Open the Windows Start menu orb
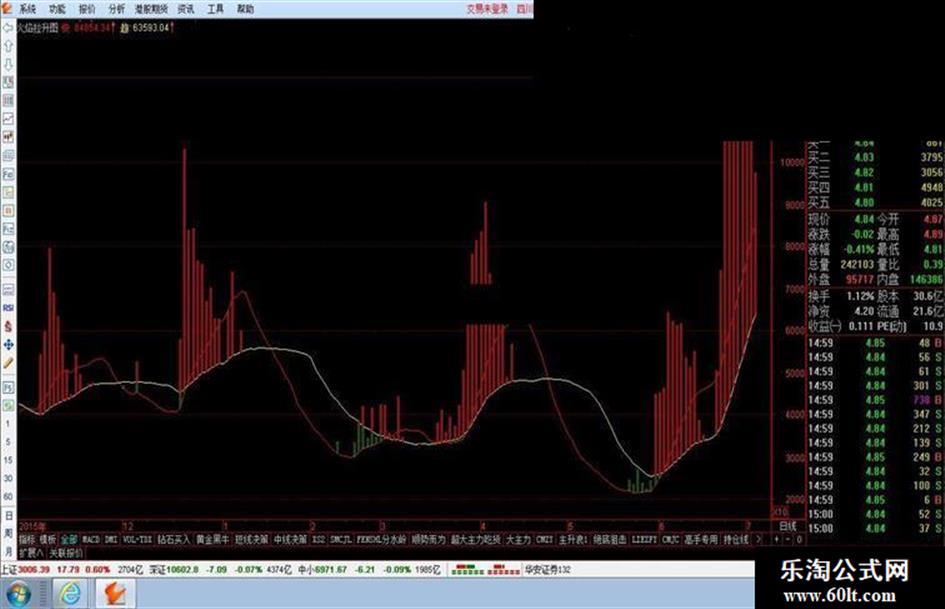 coord(18,595)
